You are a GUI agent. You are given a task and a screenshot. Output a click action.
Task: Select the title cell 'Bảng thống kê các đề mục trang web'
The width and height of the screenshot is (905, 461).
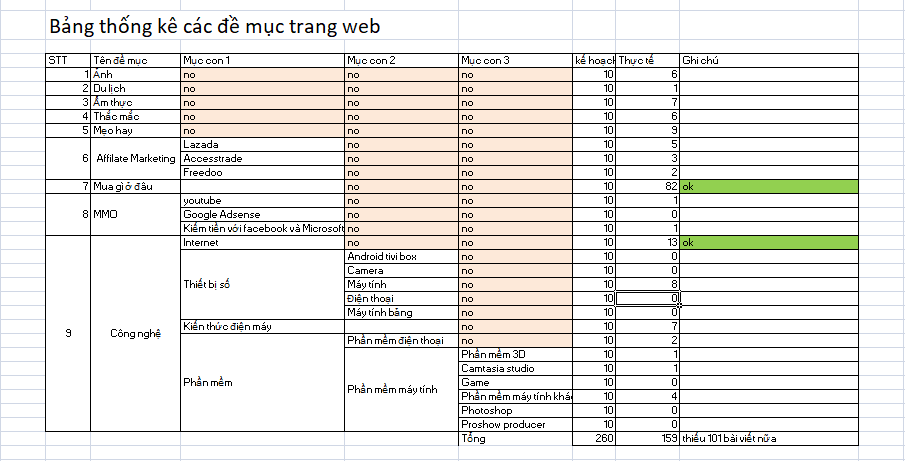coord(214,24)
